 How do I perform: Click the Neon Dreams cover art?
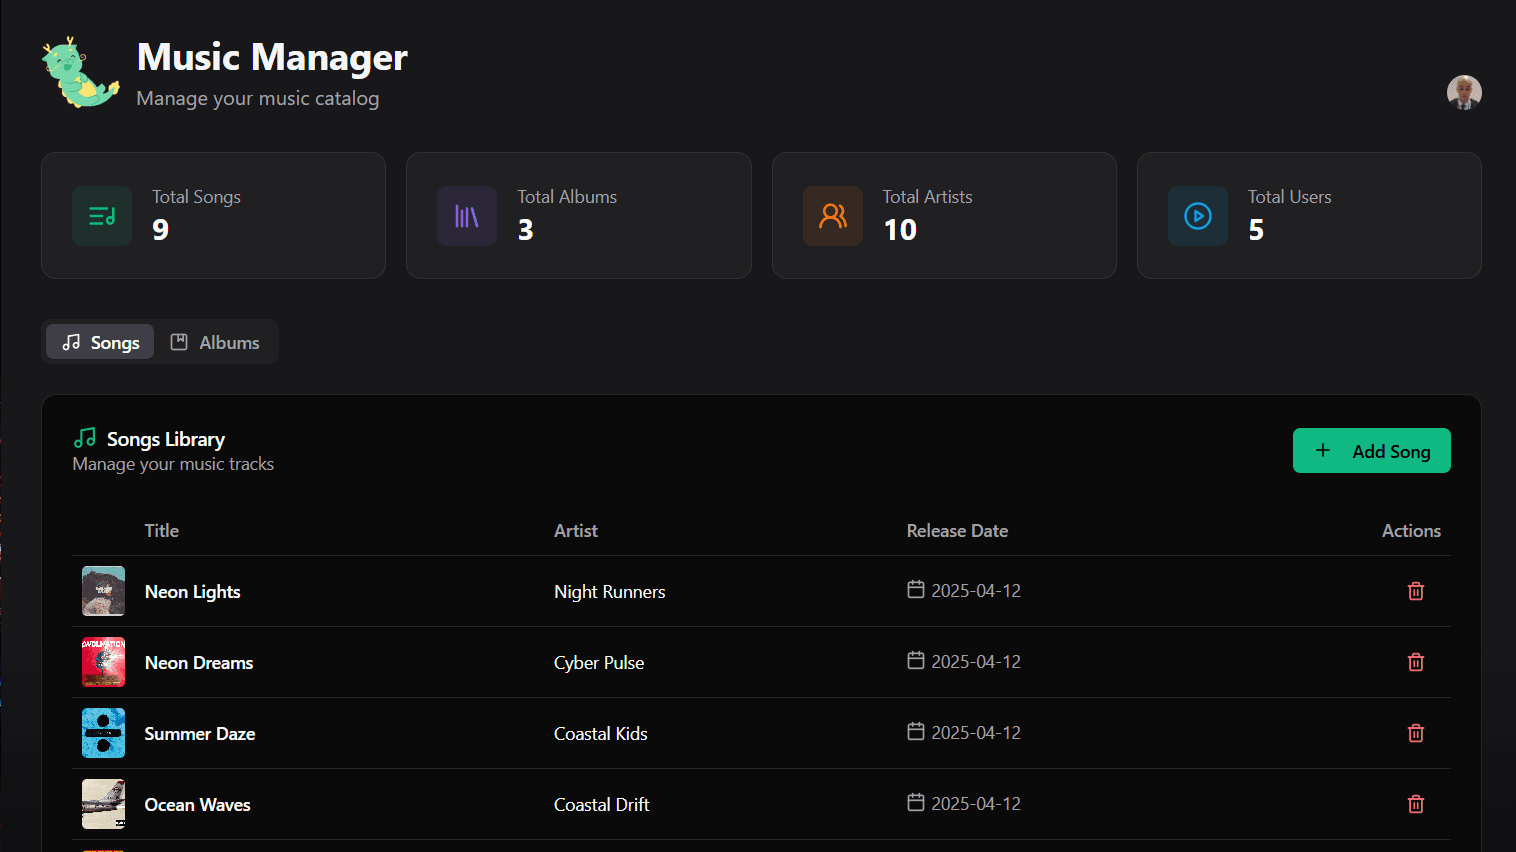pos(103,662)
